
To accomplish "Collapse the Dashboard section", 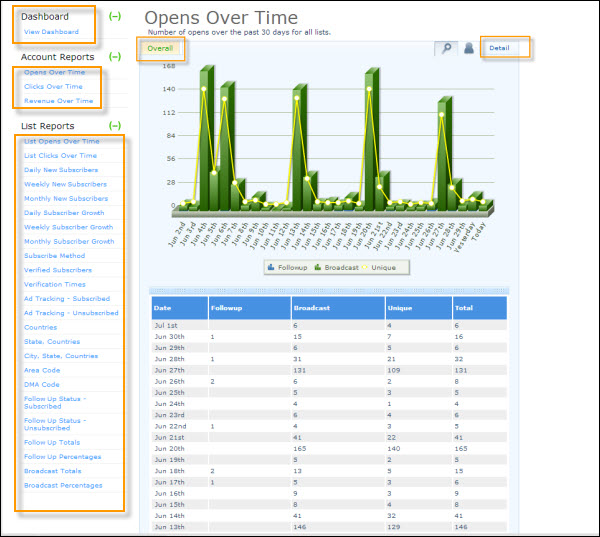I will pyautogui.click(x=115, y=16).
